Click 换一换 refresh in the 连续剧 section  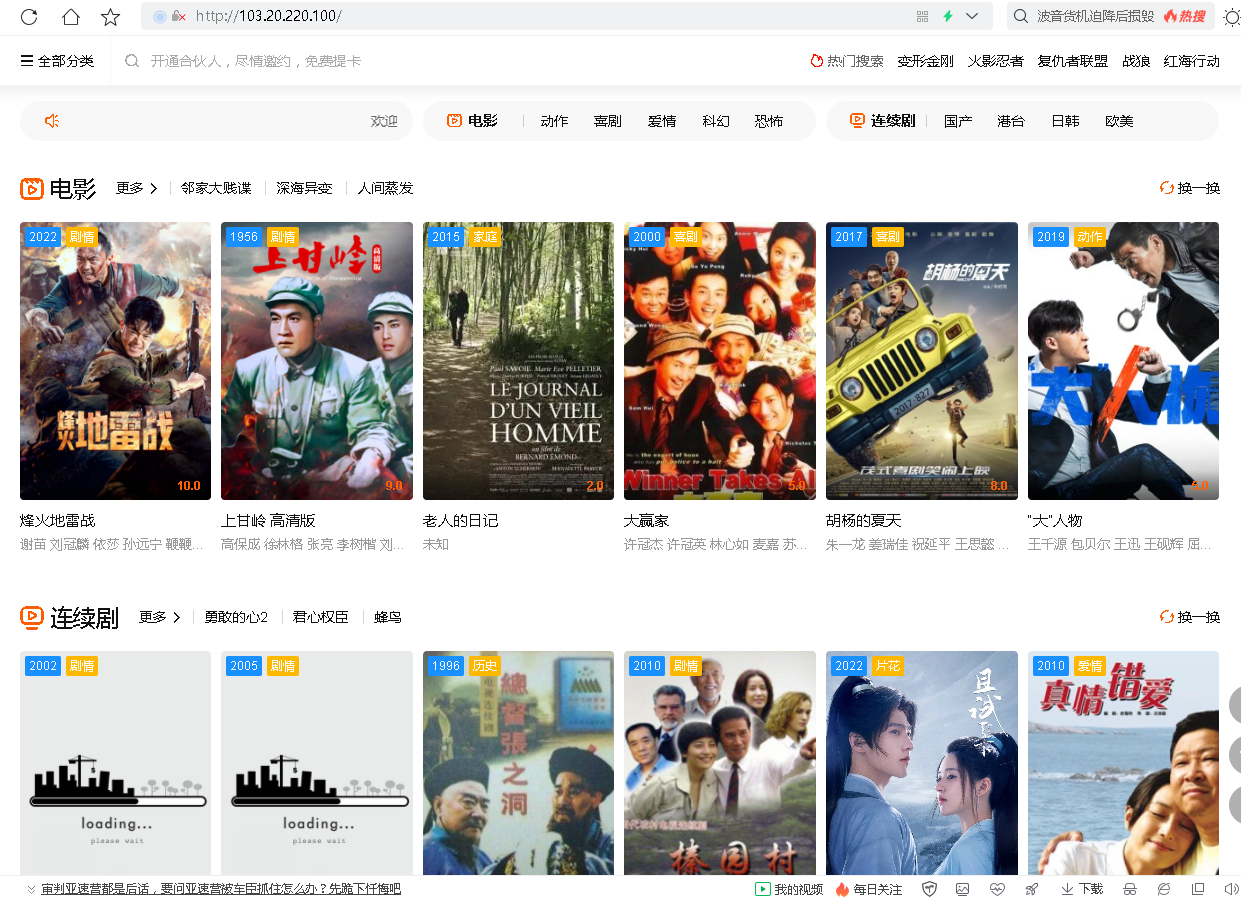[x=1190, y=617]
